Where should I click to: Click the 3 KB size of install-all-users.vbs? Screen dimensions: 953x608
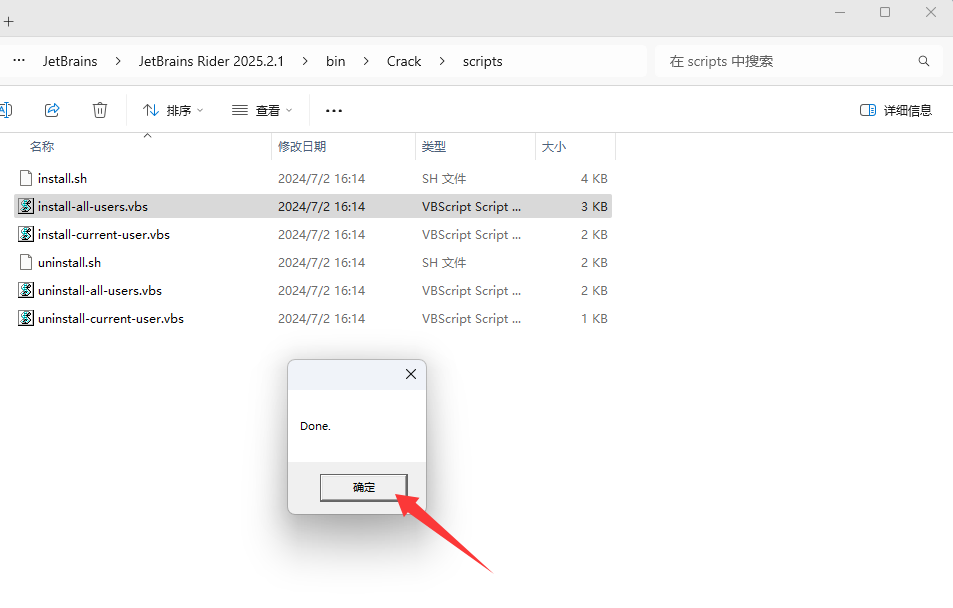(594, 207)
